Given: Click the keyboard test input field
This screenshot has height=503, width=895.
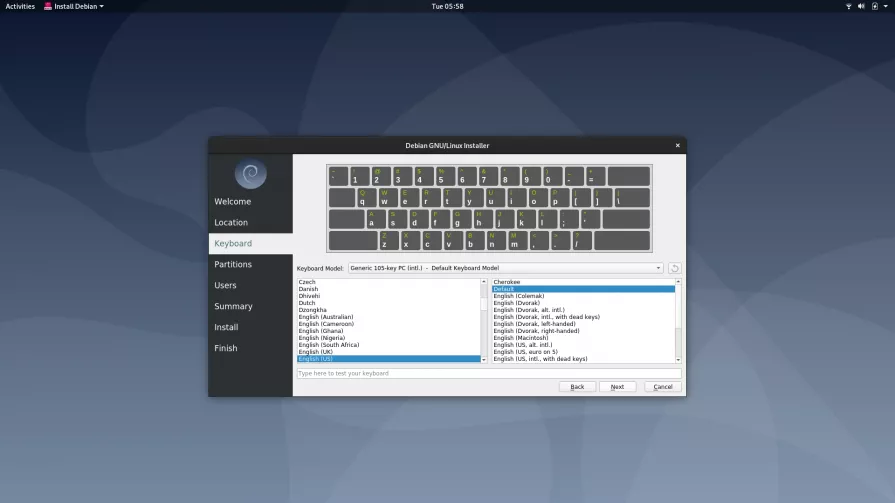Looking at the screenshot, I should [489, 373].
